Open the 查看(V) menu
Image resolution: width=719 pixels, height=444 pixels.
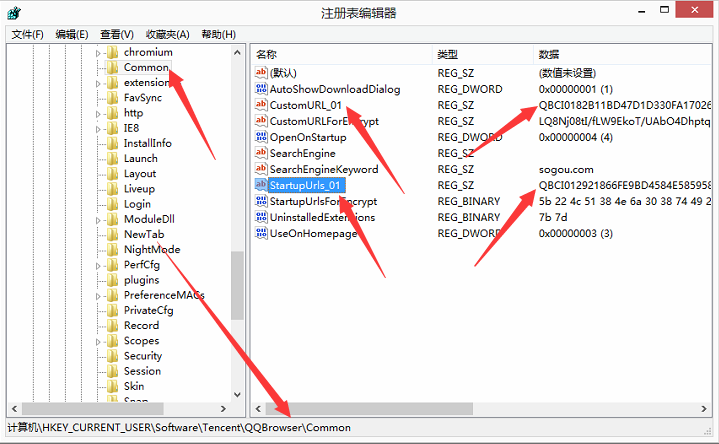[117, 34]
